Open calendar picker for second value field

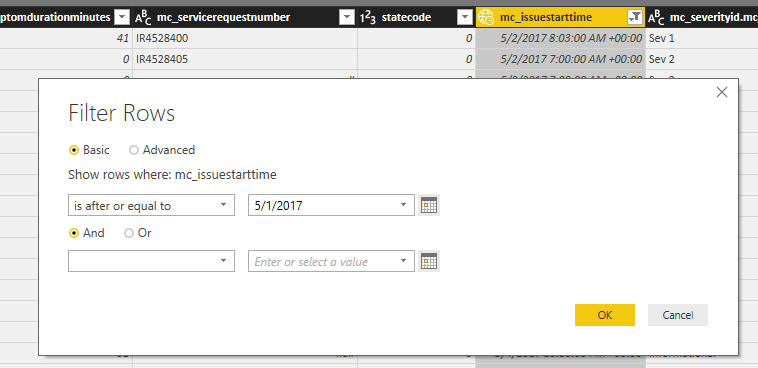[x=429, y=261]
